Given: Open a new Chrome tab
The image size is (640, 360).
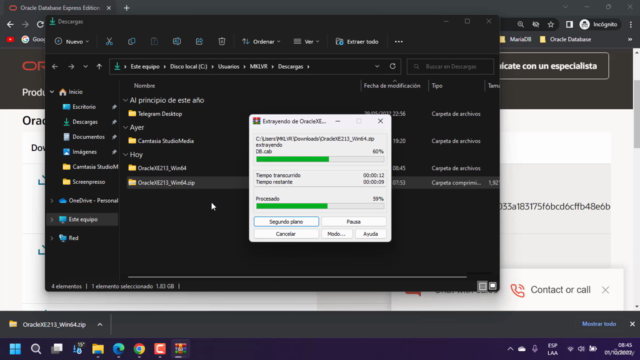Looking at the screenshot, I should (x=127, y=8).
